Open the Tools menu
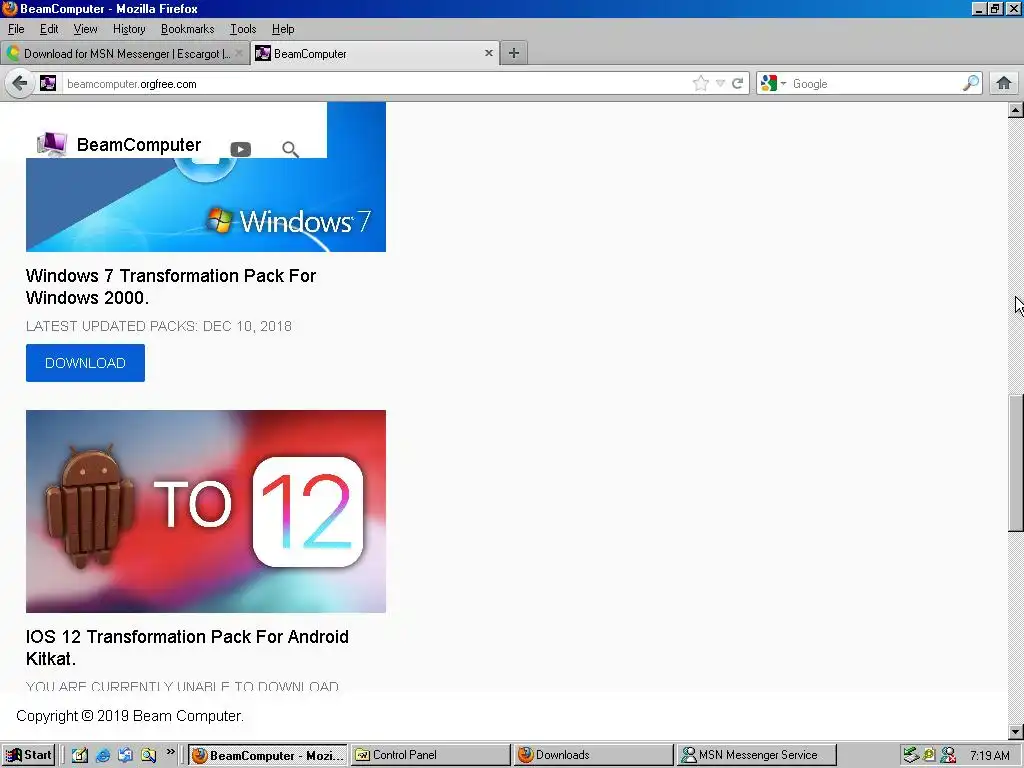Viewport: 1024px width, 768px height. coord(243,29)
